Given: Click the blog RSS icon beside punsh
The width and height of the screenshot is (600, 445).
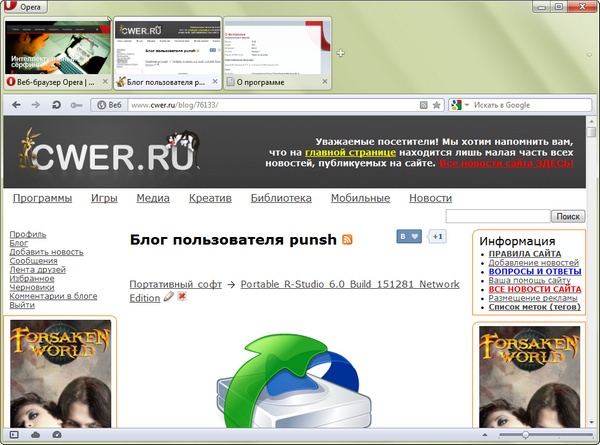Looking at the screenshot, I should 348,240.
